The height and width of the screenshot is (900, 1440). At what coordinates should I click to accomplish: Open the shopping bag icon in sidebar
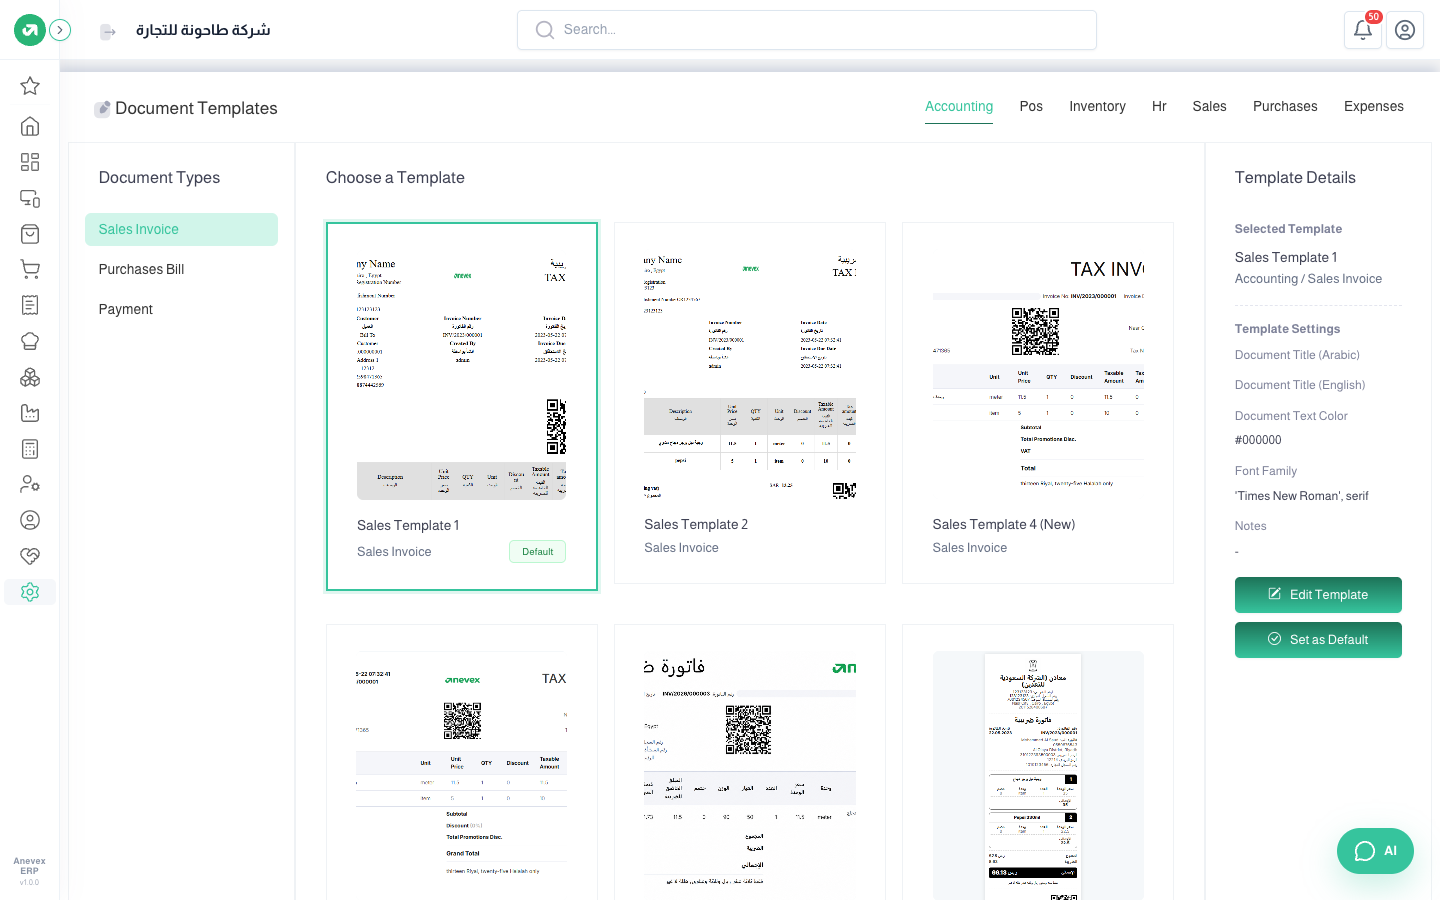click(30, 234)
